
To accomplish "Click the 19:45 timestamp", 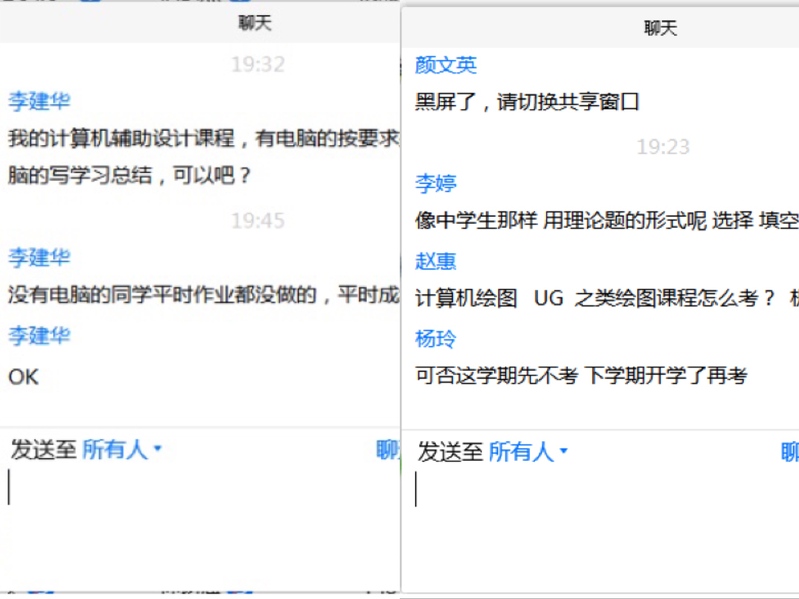I will [x=258, y=220].
